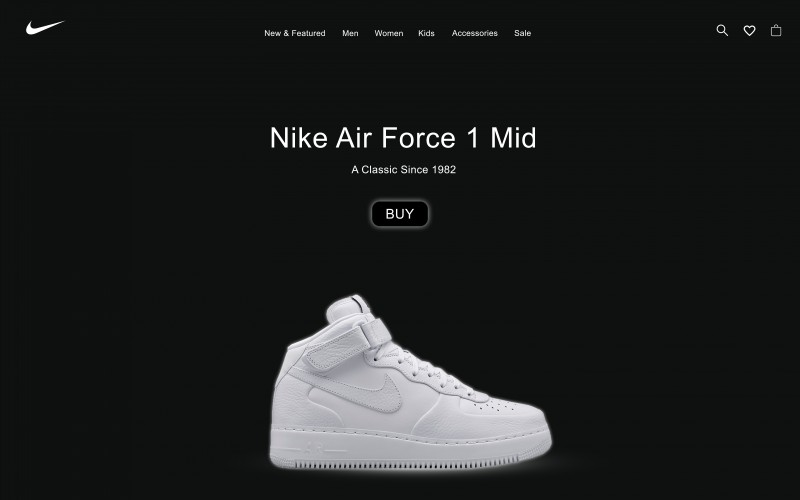Click the sneaker's white laces
800x500 pixels.
coord(423,371)
